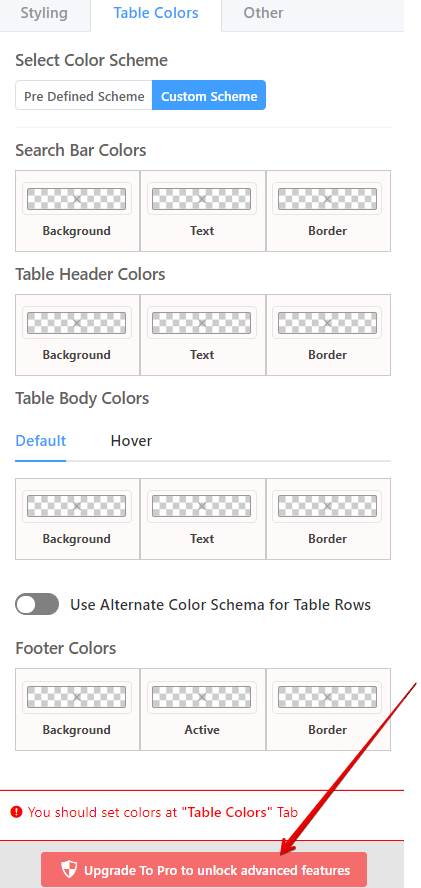The image size is (421, 888).
Task: Open Table Header Text color picker
Action: coord(202,323)
